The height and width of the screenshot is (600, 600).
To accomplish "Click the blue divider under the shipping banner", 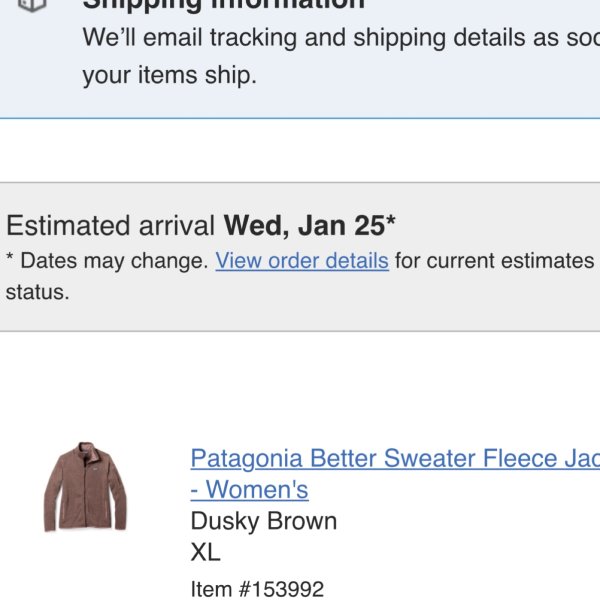I will pyautogui.click(x=300, y=118).
